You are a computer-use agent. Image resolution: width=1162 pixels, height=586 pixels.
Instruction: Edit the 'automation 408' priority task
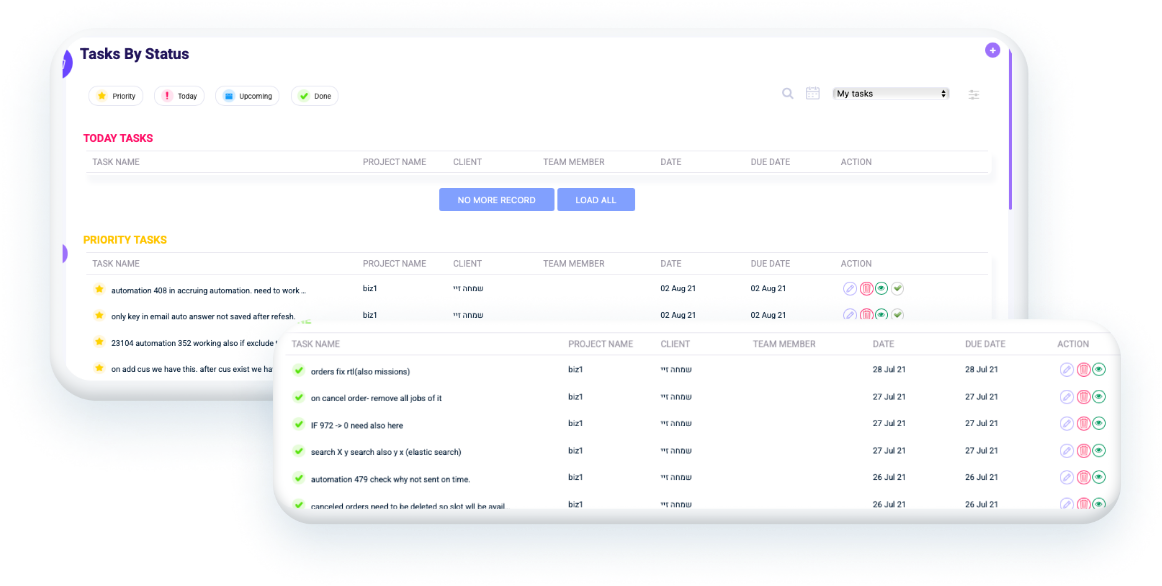(x=850, y=289)
